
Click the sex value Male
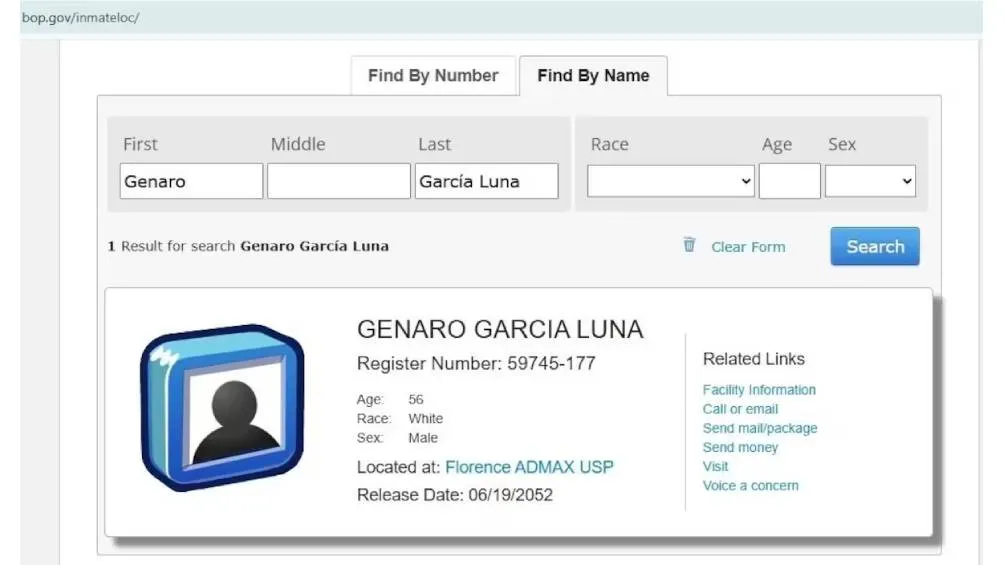pyautogui.click(x=423, y=438)
